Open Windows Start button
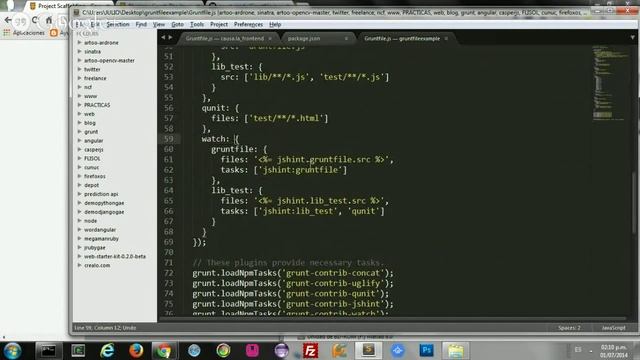The height and width of the screenshot is (360, 640). pos(12,351)
